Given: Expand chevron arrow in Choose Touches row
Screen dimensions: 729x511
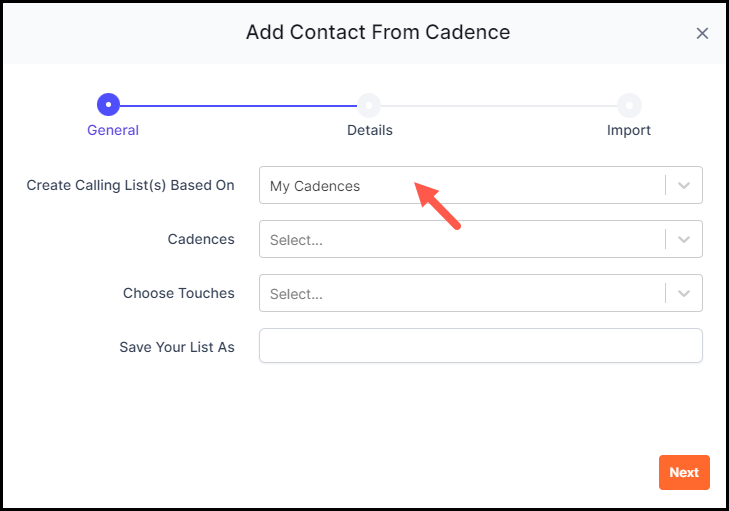Looking at the screenshot, I should 683,293.
